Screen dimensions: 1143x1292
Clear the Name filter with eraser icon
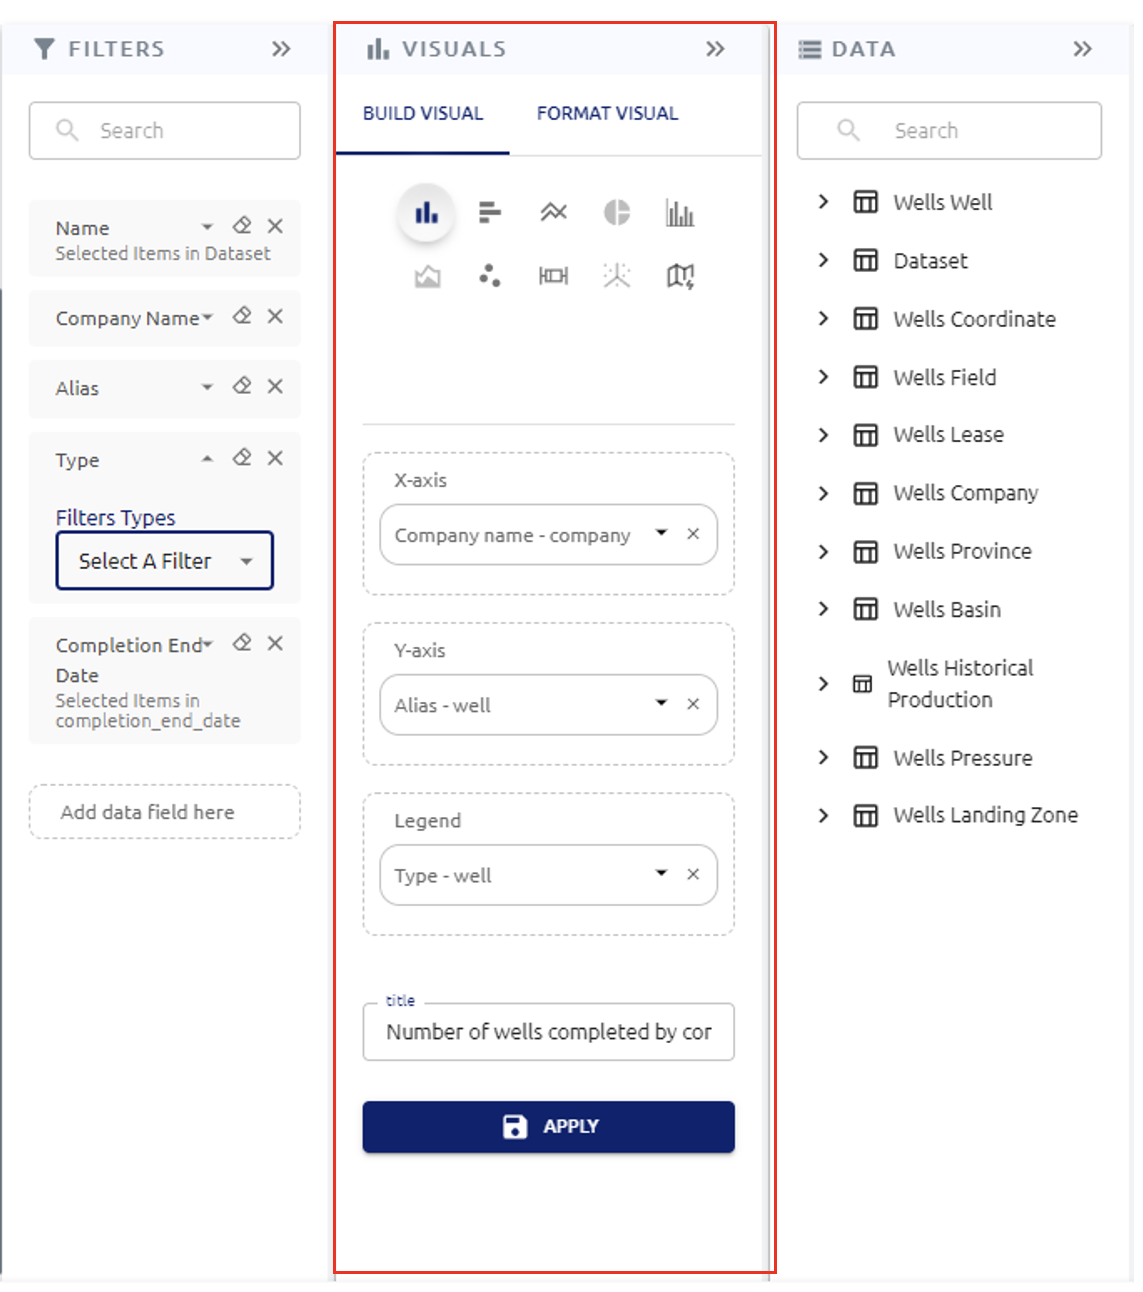[242, 226]
